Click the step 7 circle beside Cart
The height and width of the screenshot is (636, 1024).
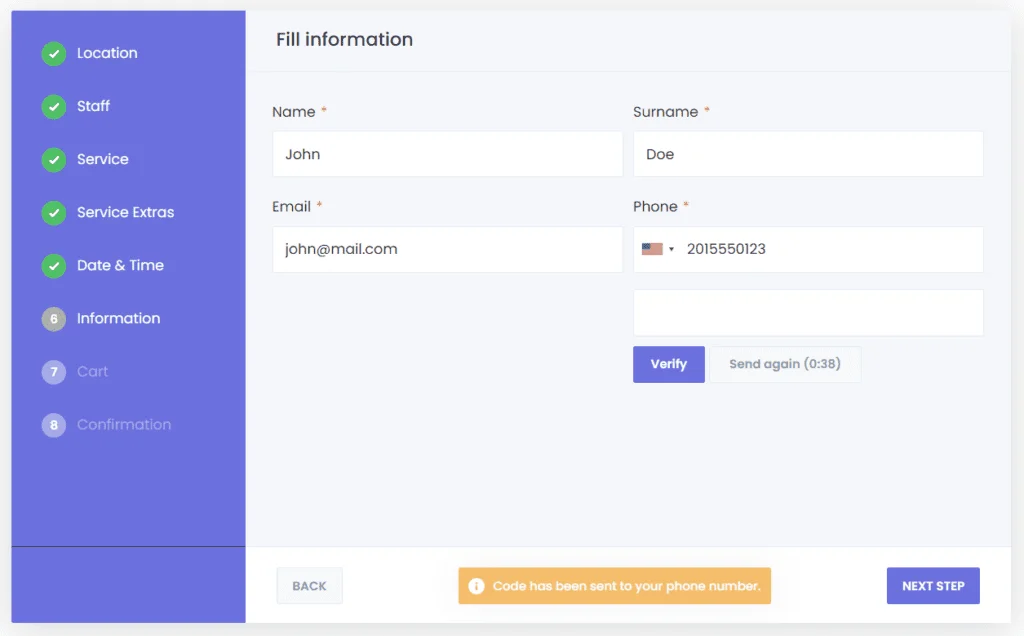(54, 372)
